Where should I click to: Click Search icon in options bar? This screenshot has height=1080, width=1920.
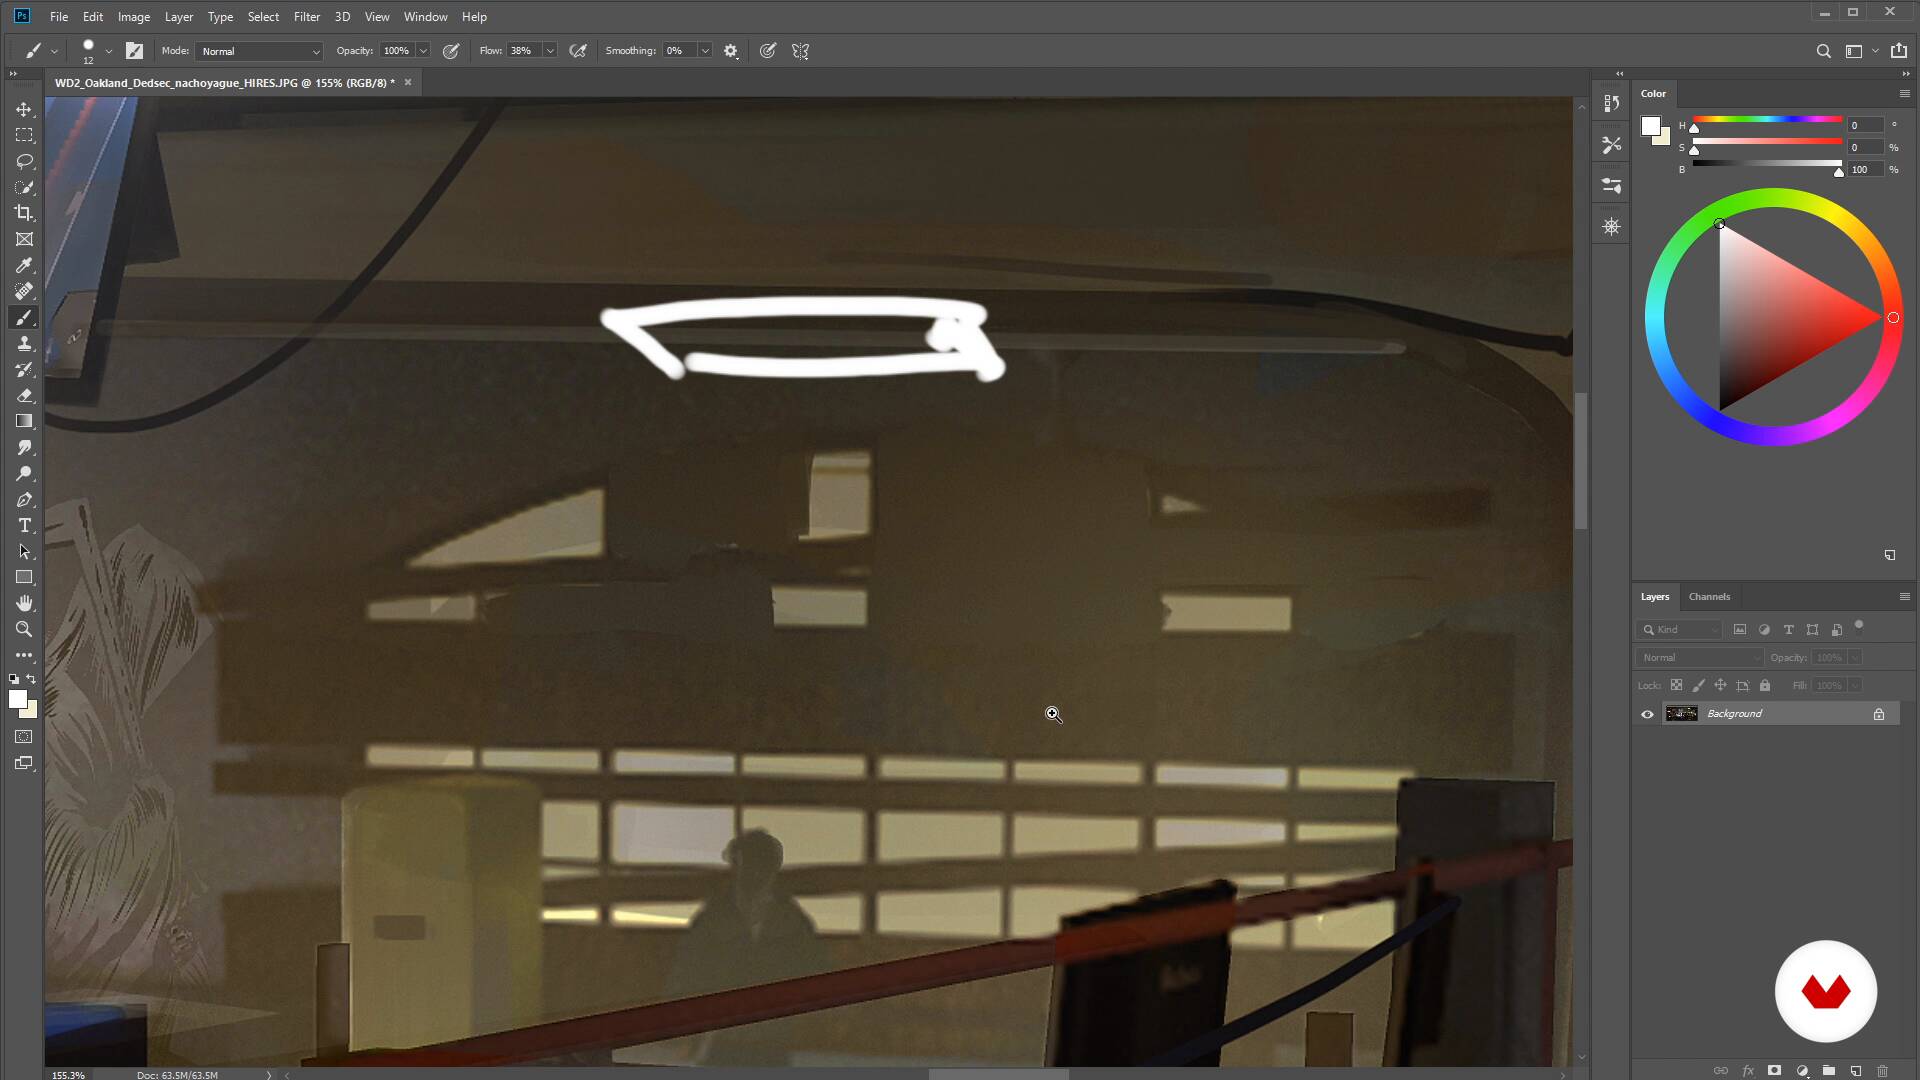tap(1823, 51)
